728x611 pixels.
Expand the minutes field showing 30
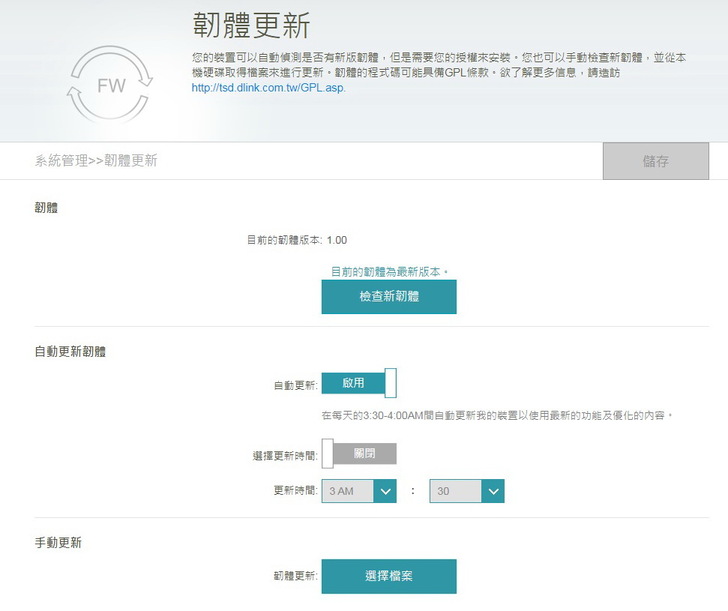[456, 491]
